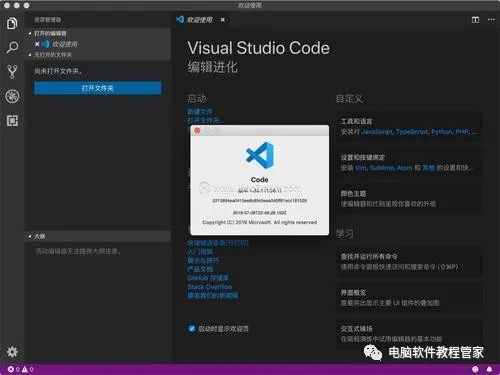Click the 打开文件夹 link under 启动

pos(203,120)
